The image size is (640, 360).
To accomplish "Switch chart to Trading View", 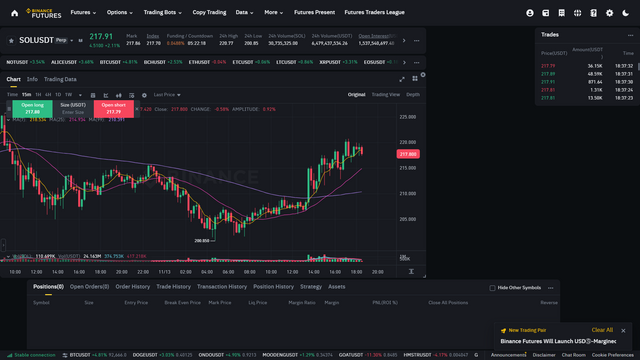I will click(x=385, y=95).
